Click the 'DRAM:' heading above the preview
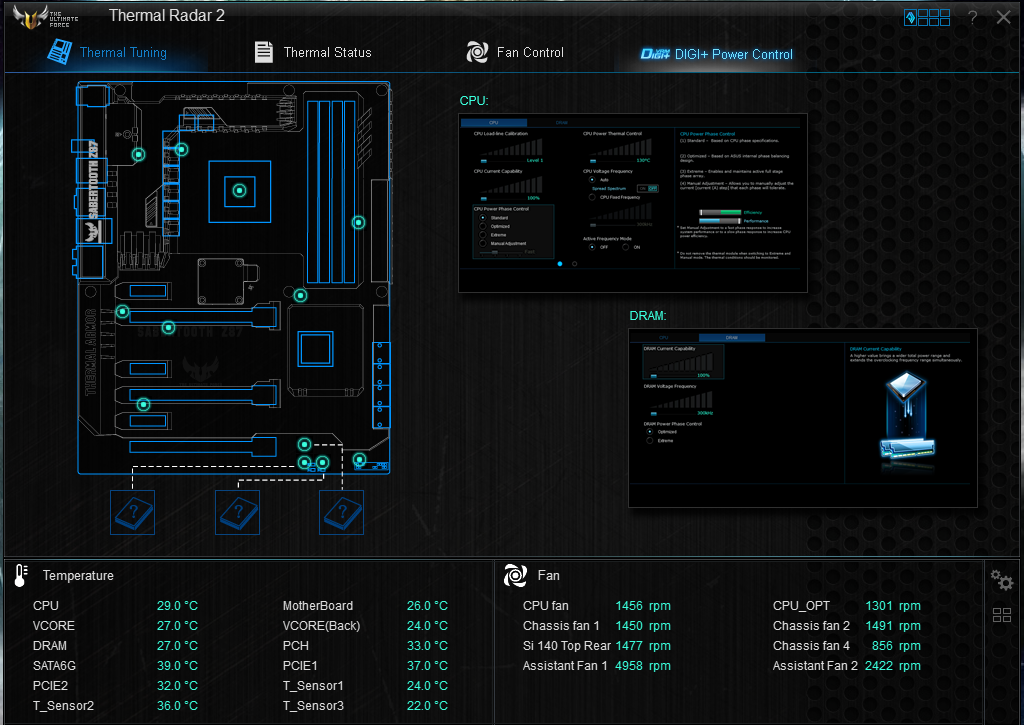1024x725 pixels. pos(648,315)
